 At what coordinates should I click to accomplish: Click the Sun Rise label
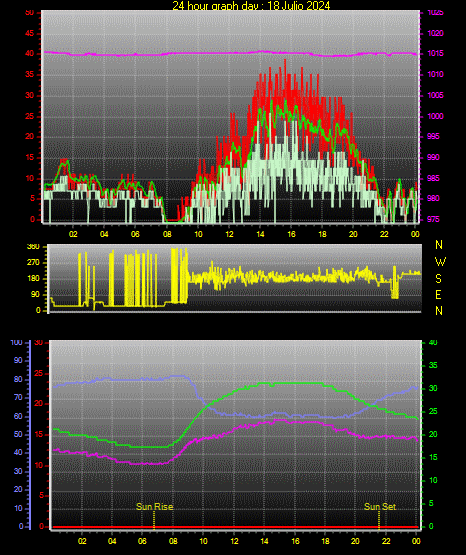[155, 507]
